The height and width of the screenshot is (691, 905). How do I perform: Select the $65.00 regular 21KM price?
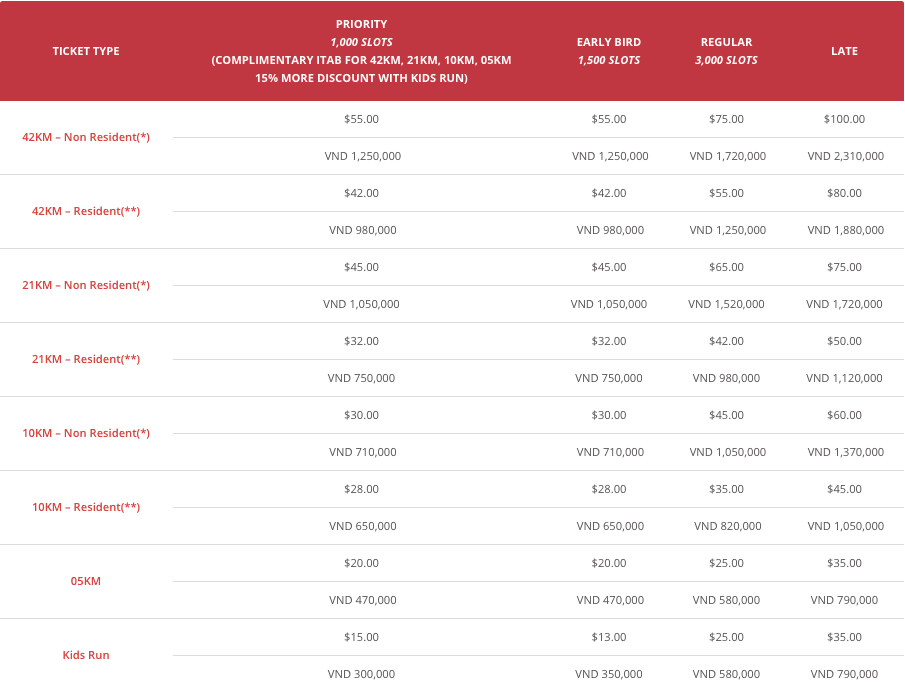coord(726,267)
